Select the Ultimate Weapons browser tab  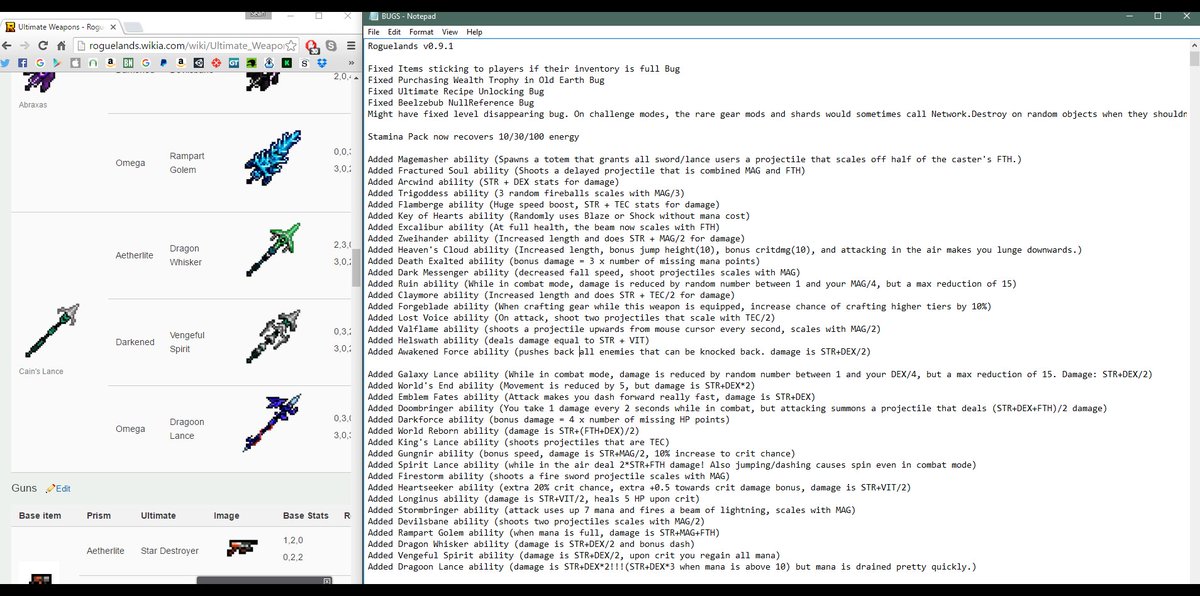pyautogui.click(x=62, y=27)
